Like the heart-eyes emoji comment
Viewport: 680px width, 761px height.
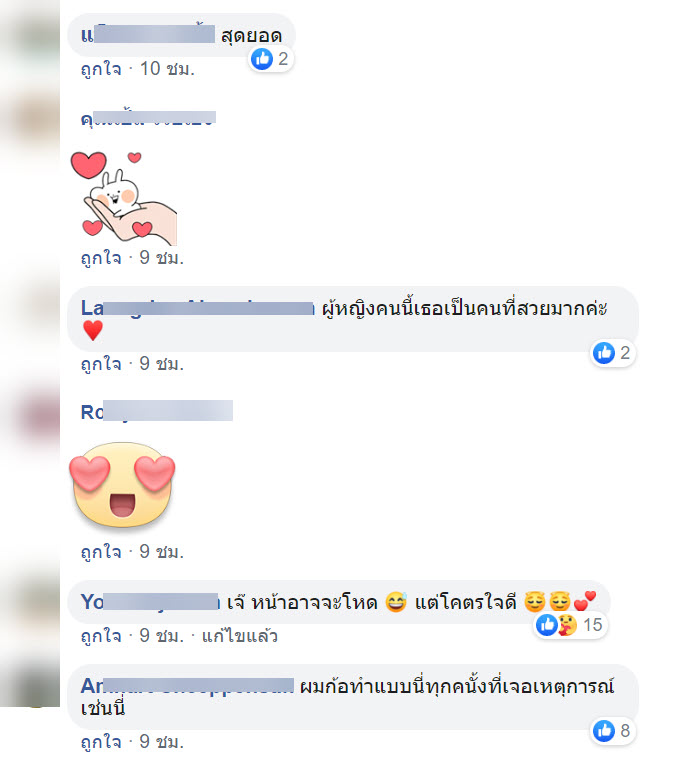click(101, 552)
